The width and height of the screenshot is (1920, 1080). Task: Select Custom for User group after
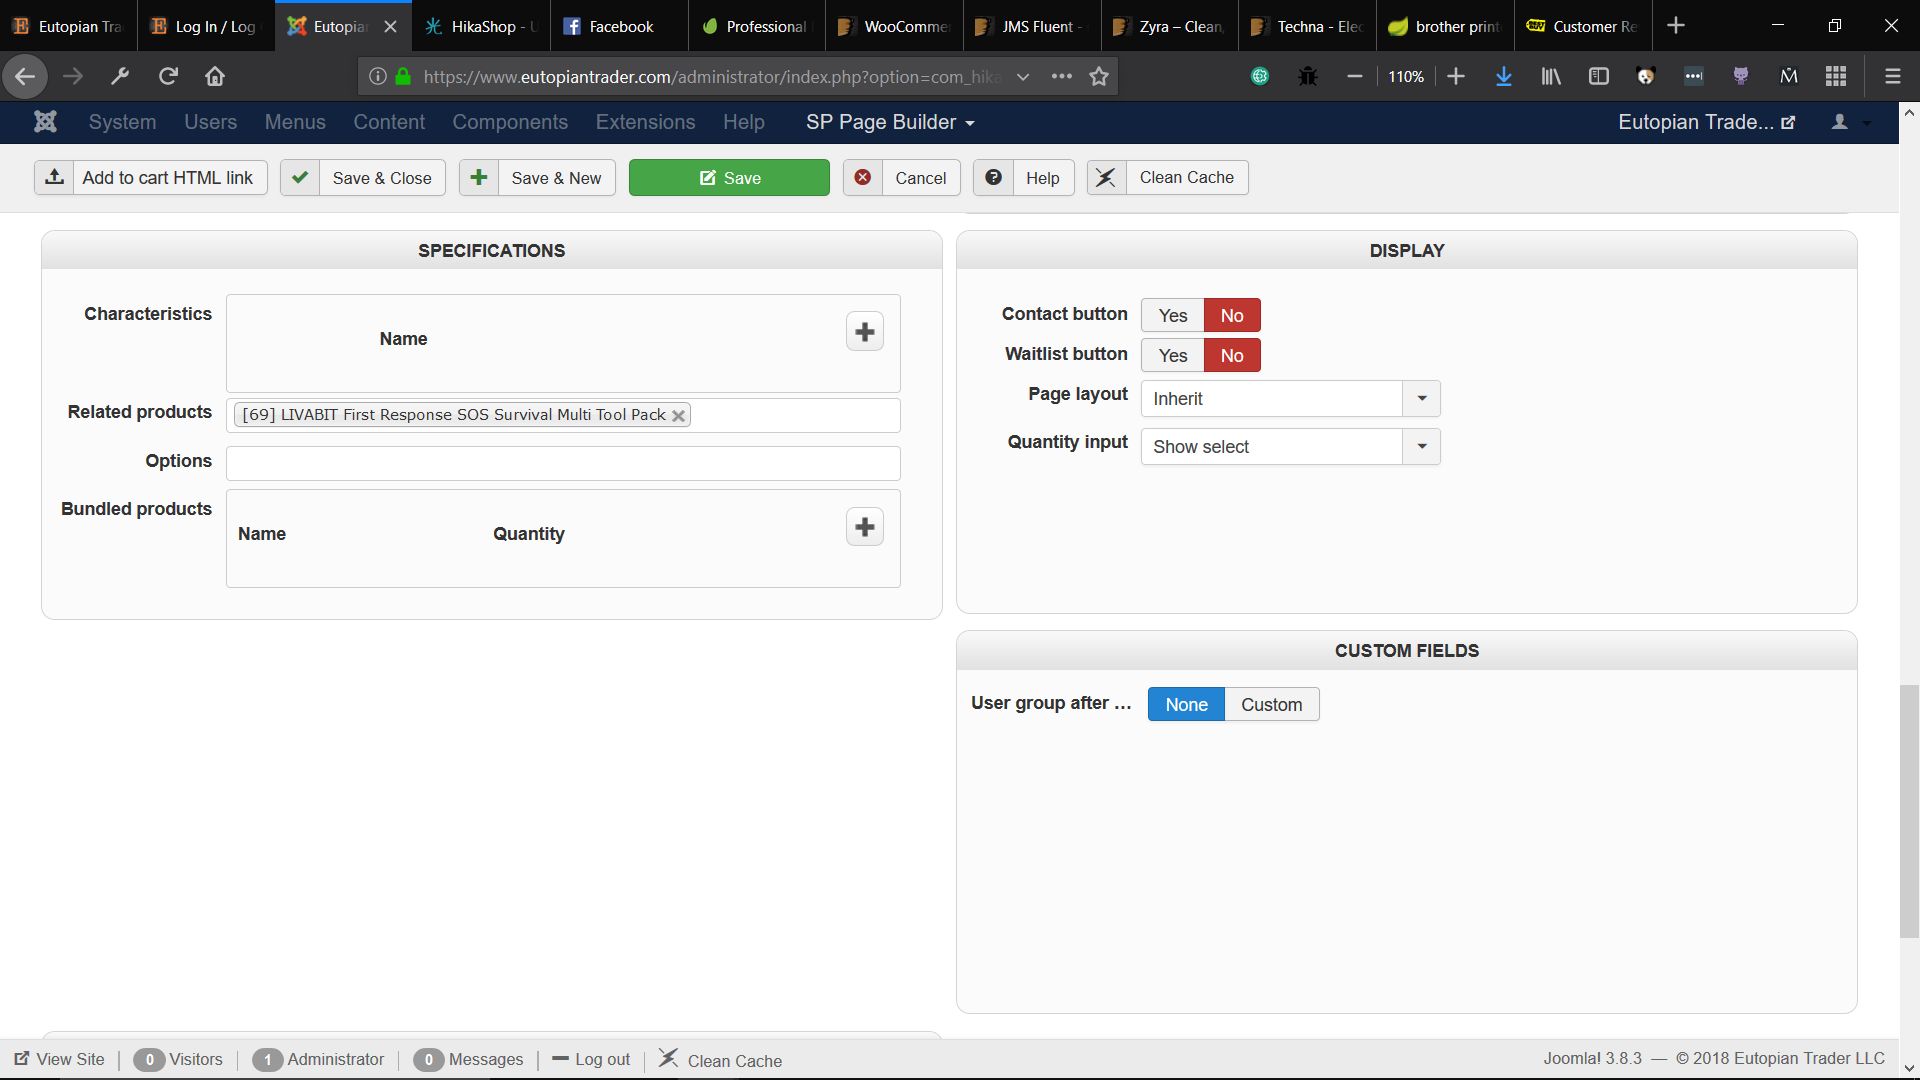coord(1271,704)
